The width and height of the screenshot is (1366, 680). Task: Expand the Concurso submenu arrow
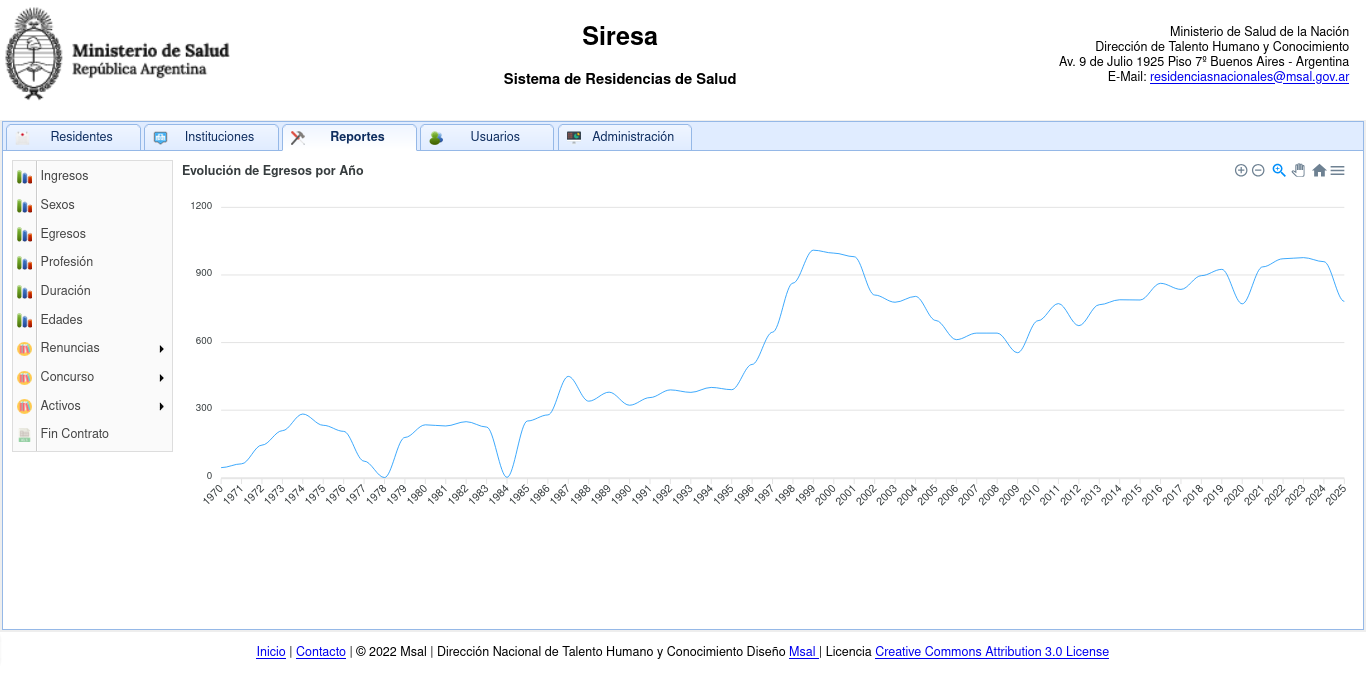point(161,378)
